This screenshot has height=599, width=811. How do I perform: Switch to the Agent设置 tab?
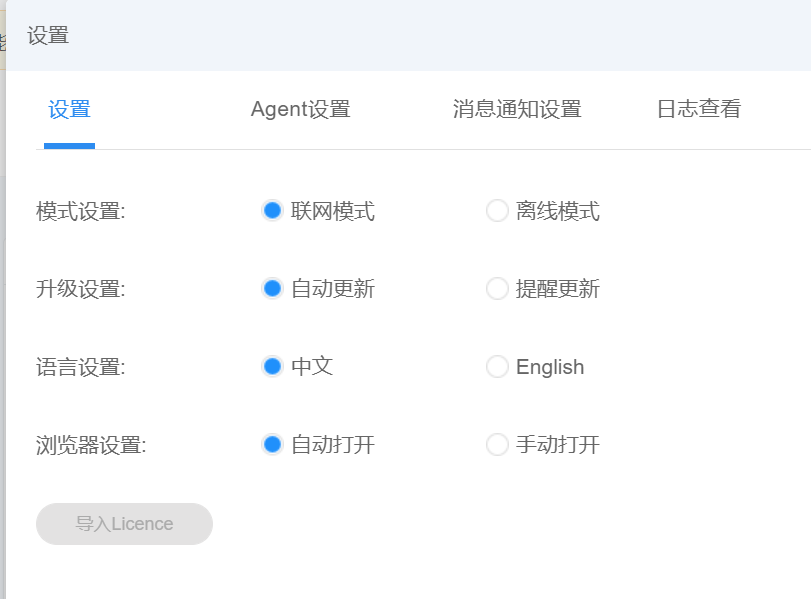300,109
